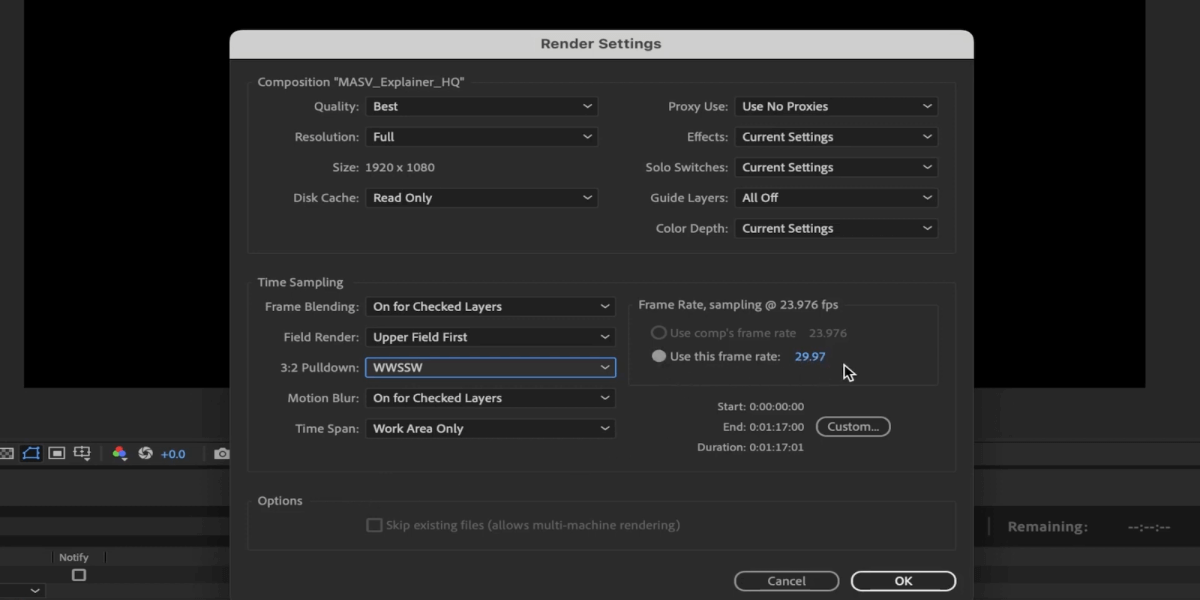Click OK to confirm render settings
The width and height of the screenshot is (1200, 600).
(x=903, y=581)
